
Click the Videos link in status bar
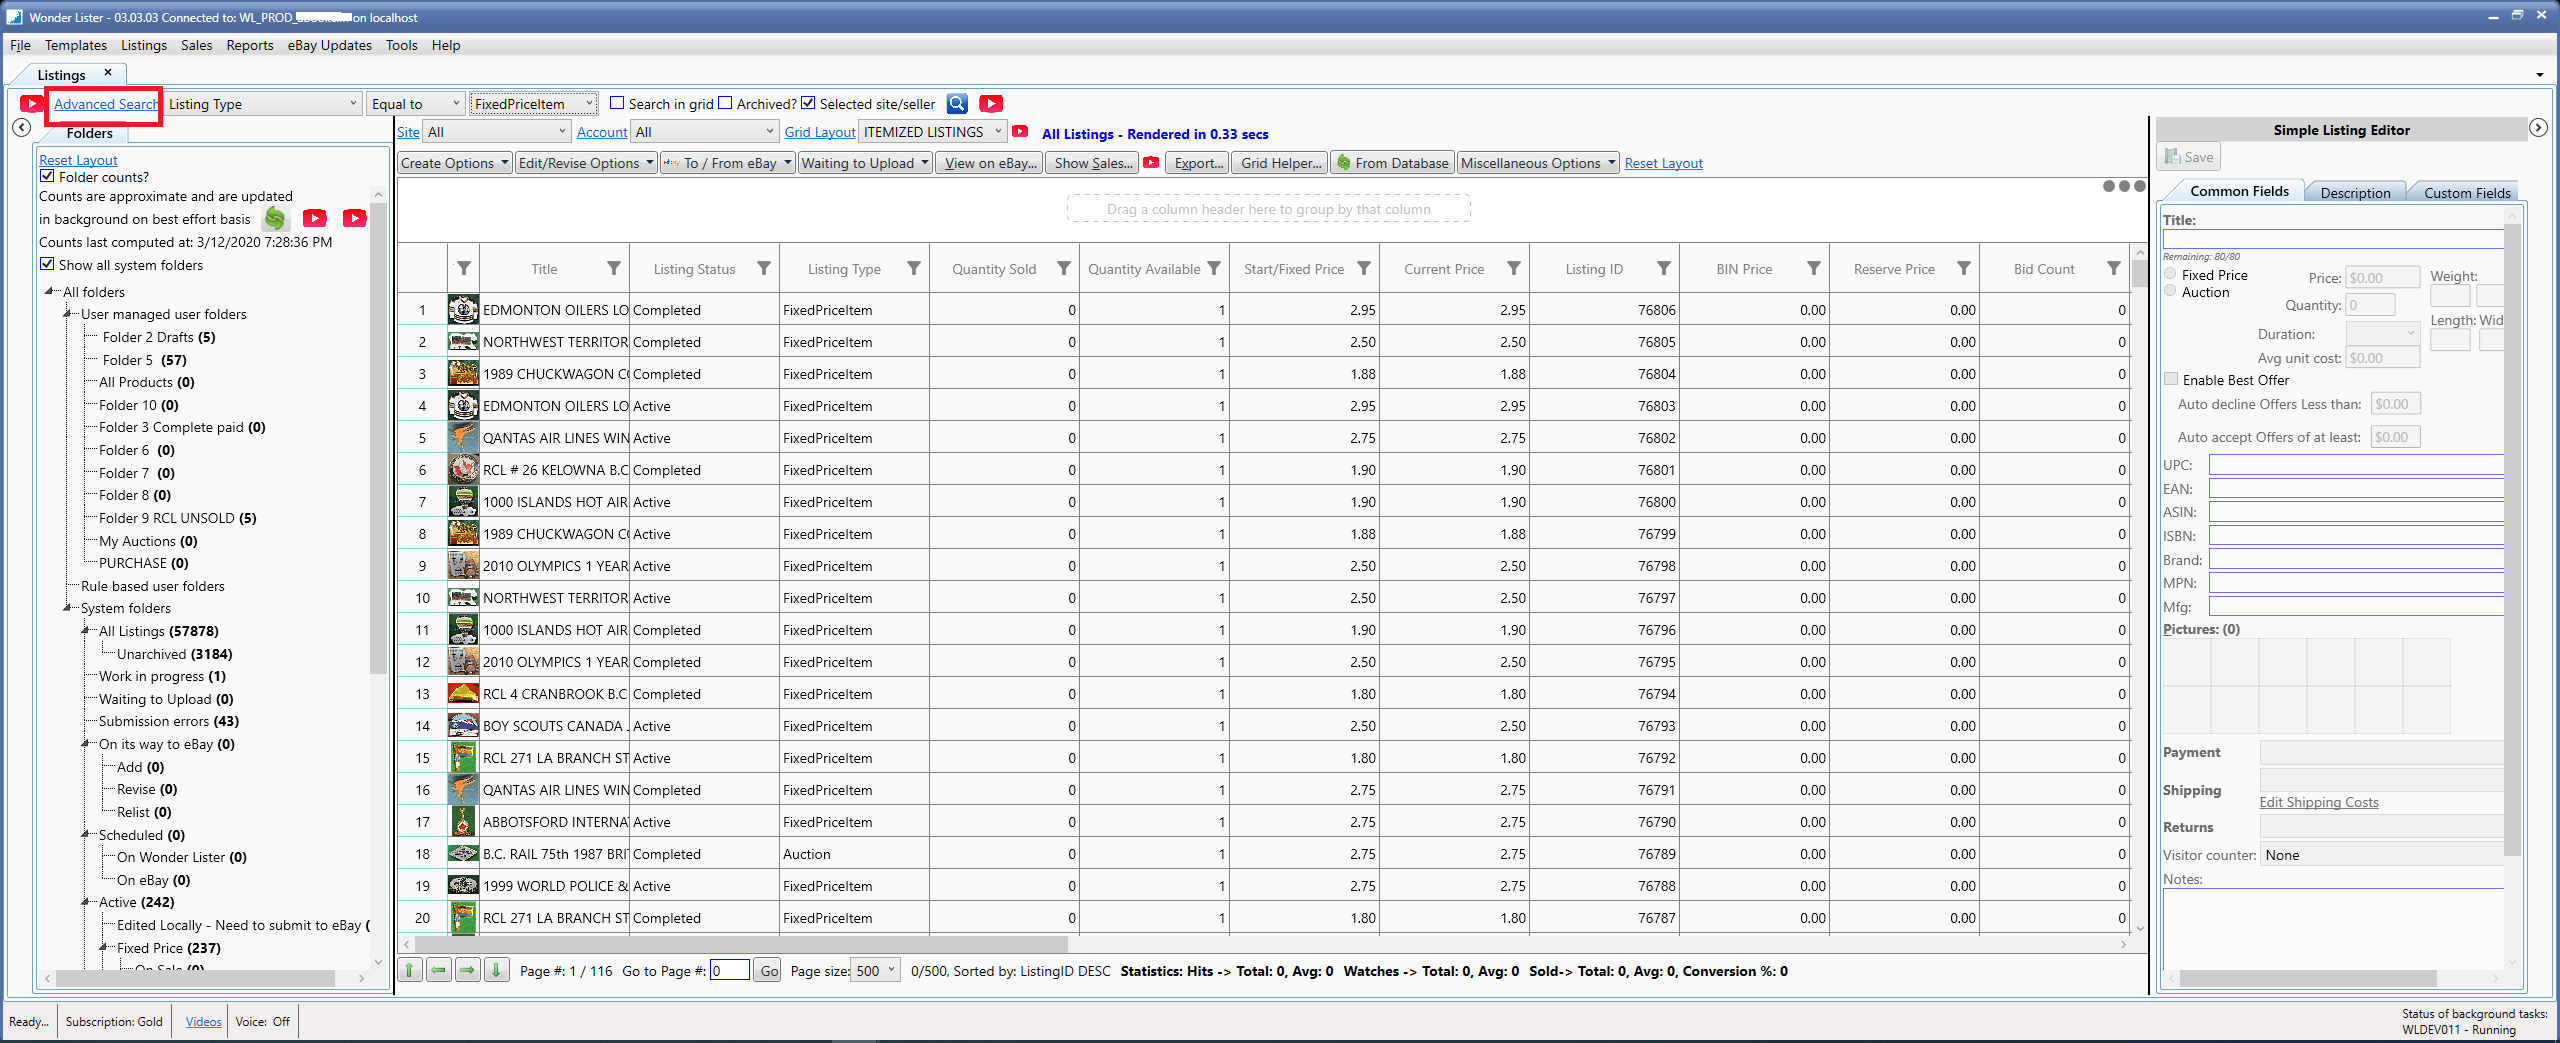[x=203, y=1021]
